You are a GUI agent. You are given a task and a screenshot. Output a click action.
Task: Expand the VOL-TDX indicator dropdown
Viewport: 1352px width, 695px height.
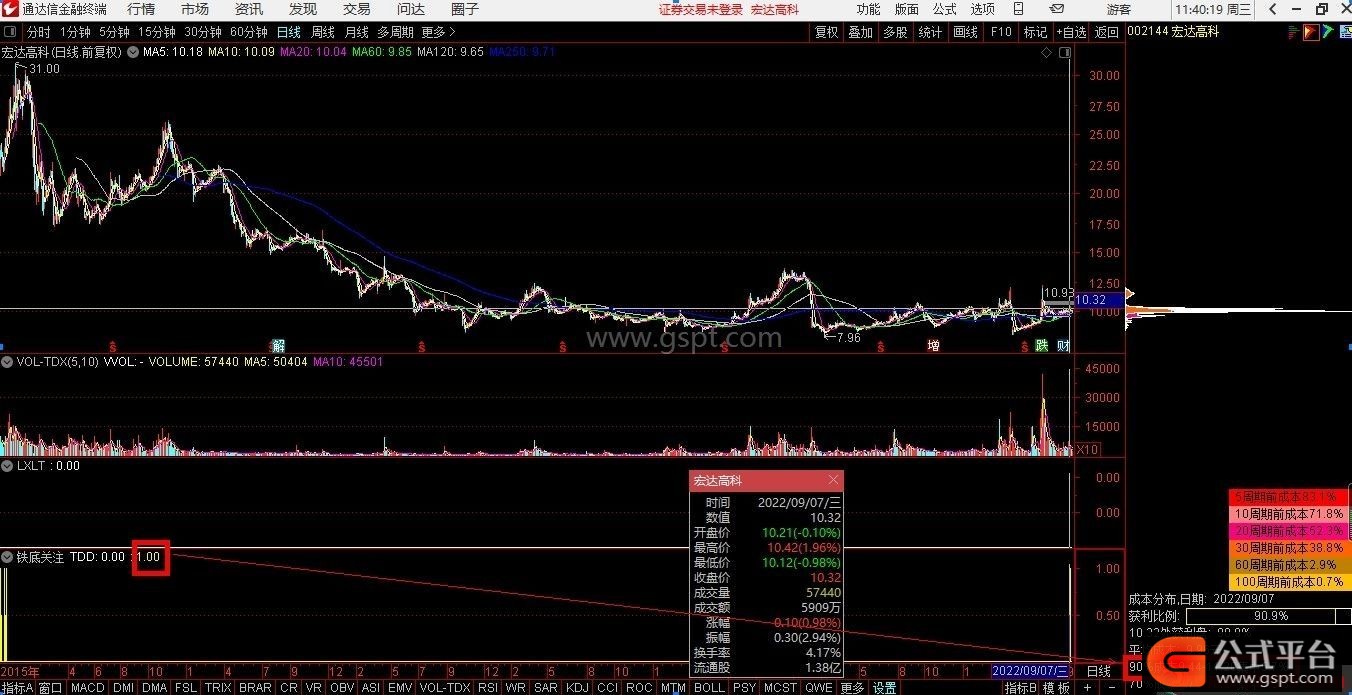click(x=7, y=362)
